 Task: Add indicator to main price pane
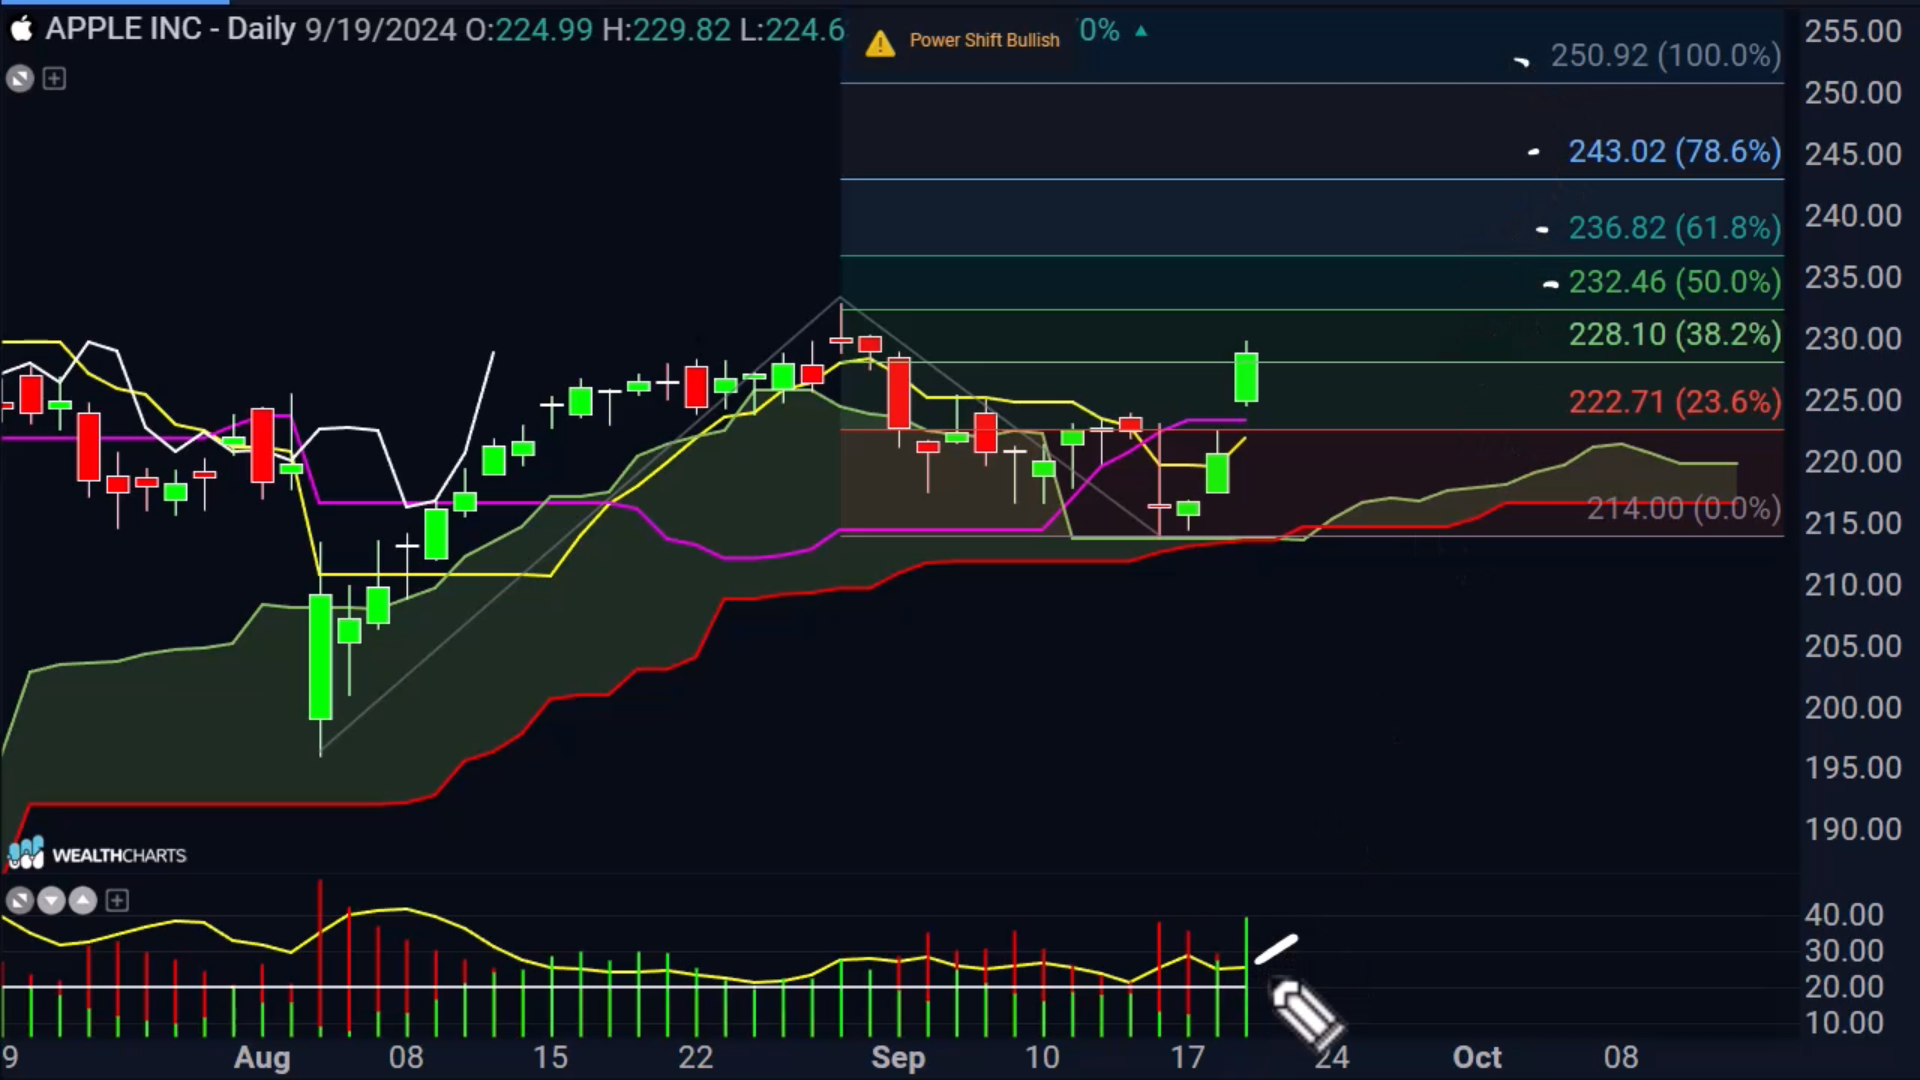[x=55, y=78]
